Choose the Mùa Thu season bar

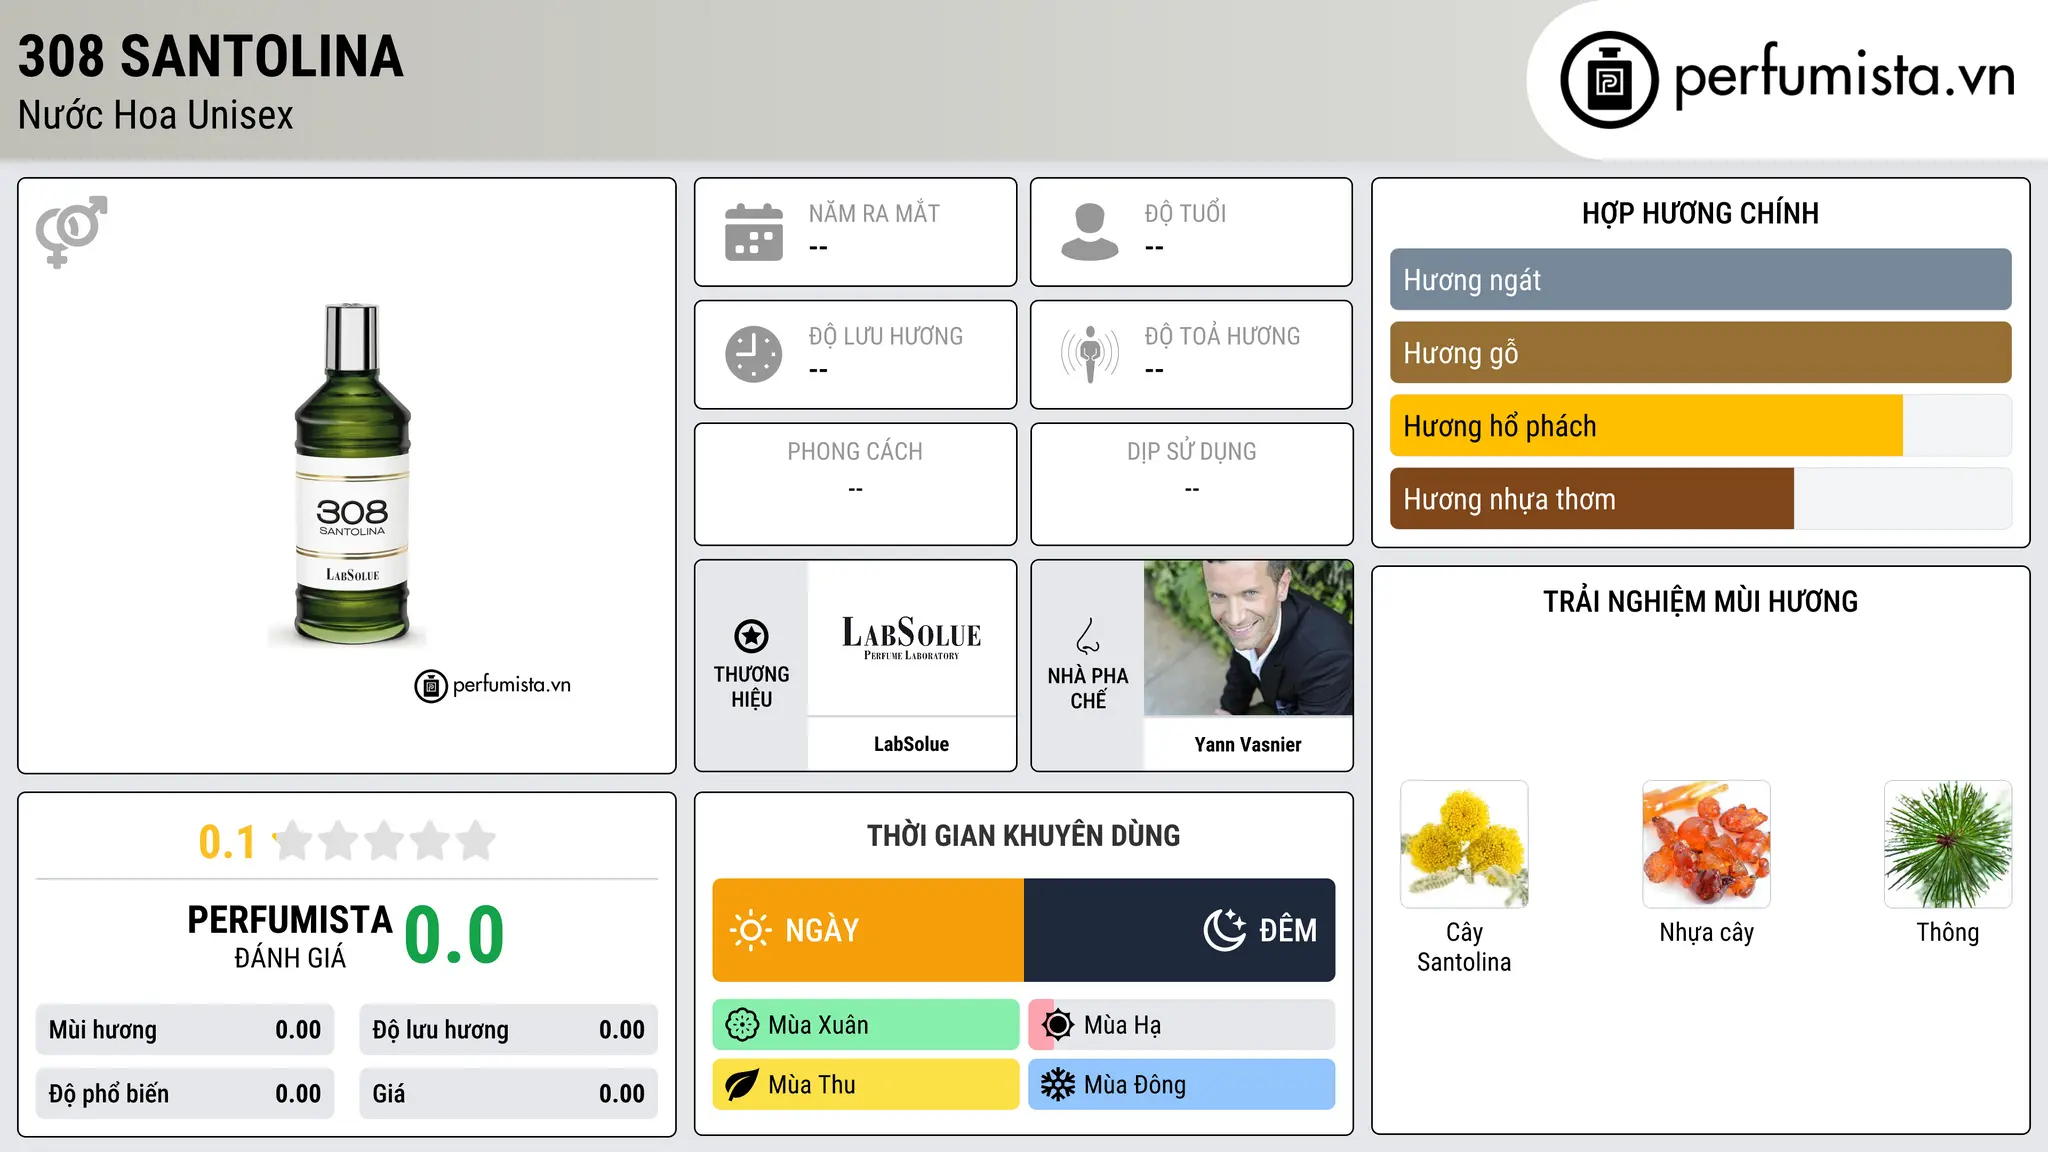tap(866, 1085)
